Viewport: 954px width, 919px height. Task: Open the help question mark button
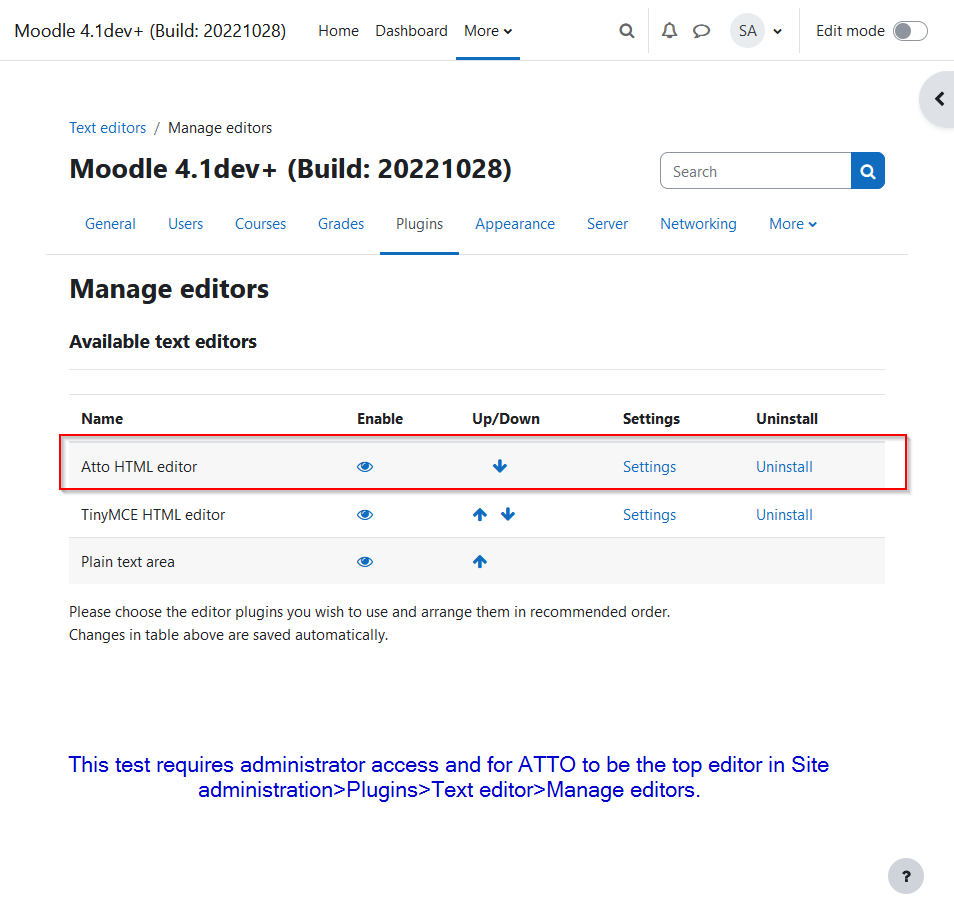(x=906, y=876)
